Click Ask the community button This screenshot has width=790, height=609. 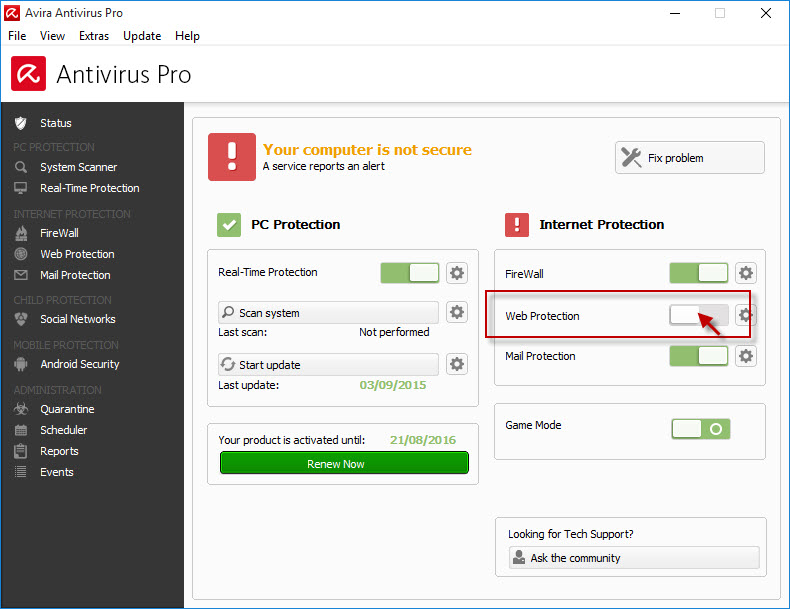pos(634,558)
